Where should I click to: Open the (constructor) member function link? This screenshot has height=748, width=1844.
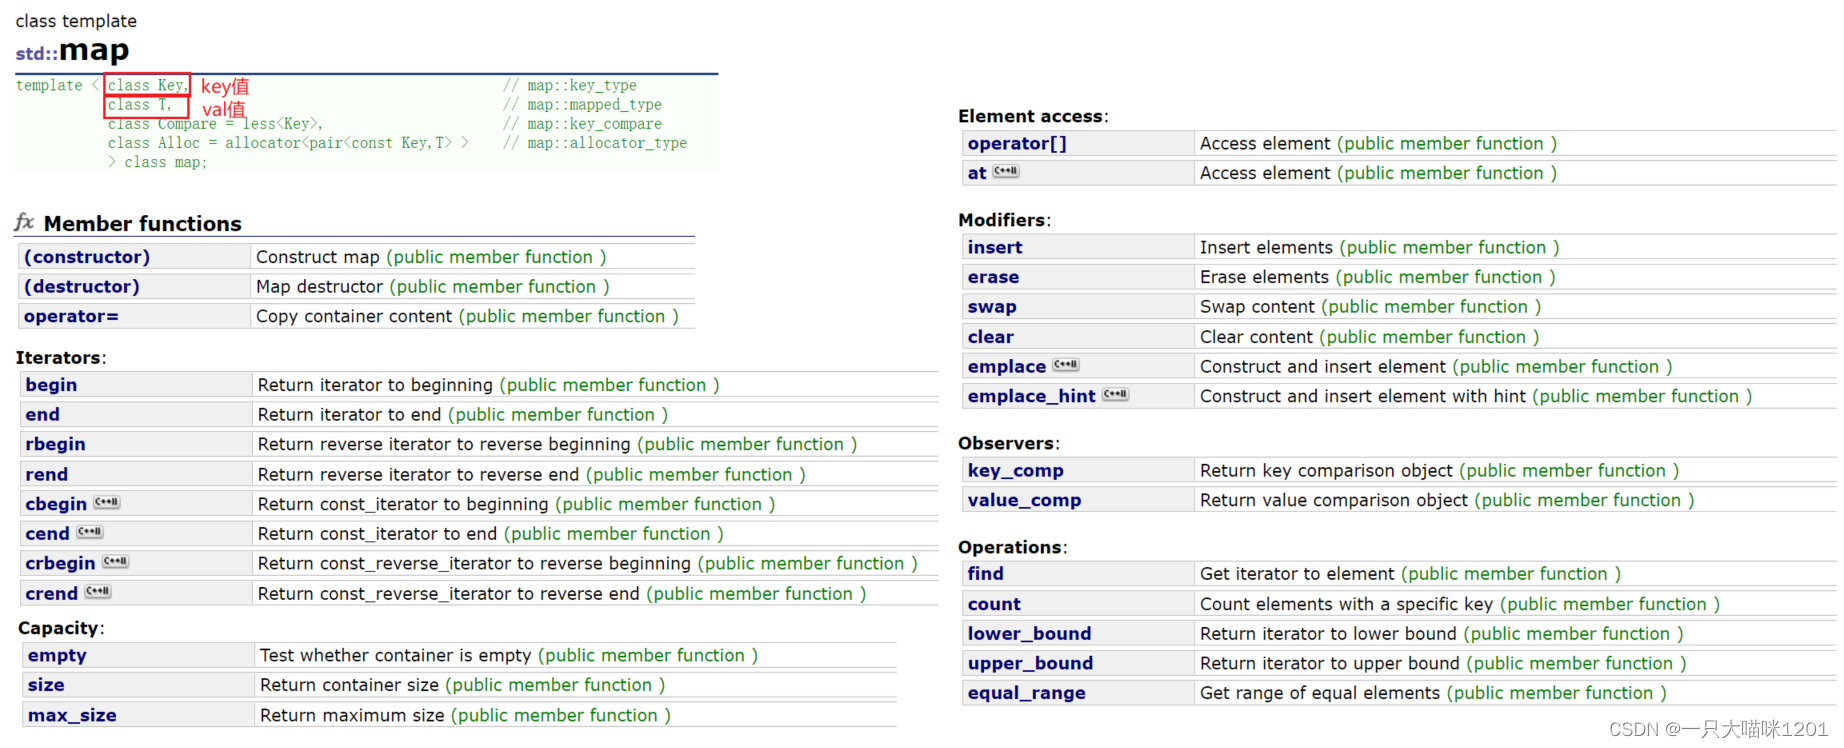coord(87,257)
